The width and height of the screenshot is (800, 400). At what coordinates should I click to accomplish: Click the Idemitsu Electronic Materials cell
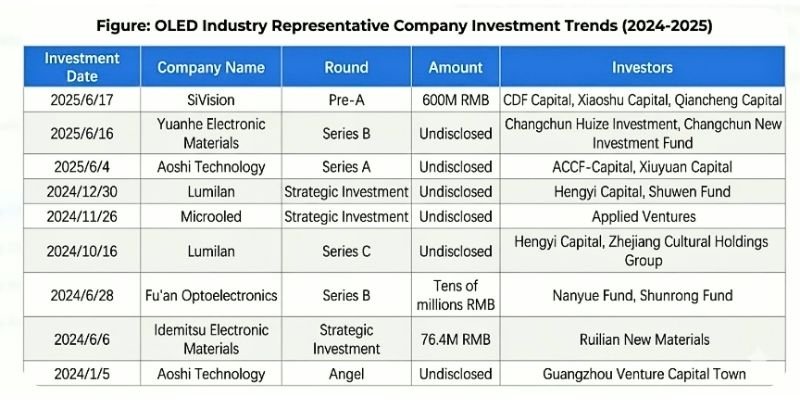pos(211,339)
